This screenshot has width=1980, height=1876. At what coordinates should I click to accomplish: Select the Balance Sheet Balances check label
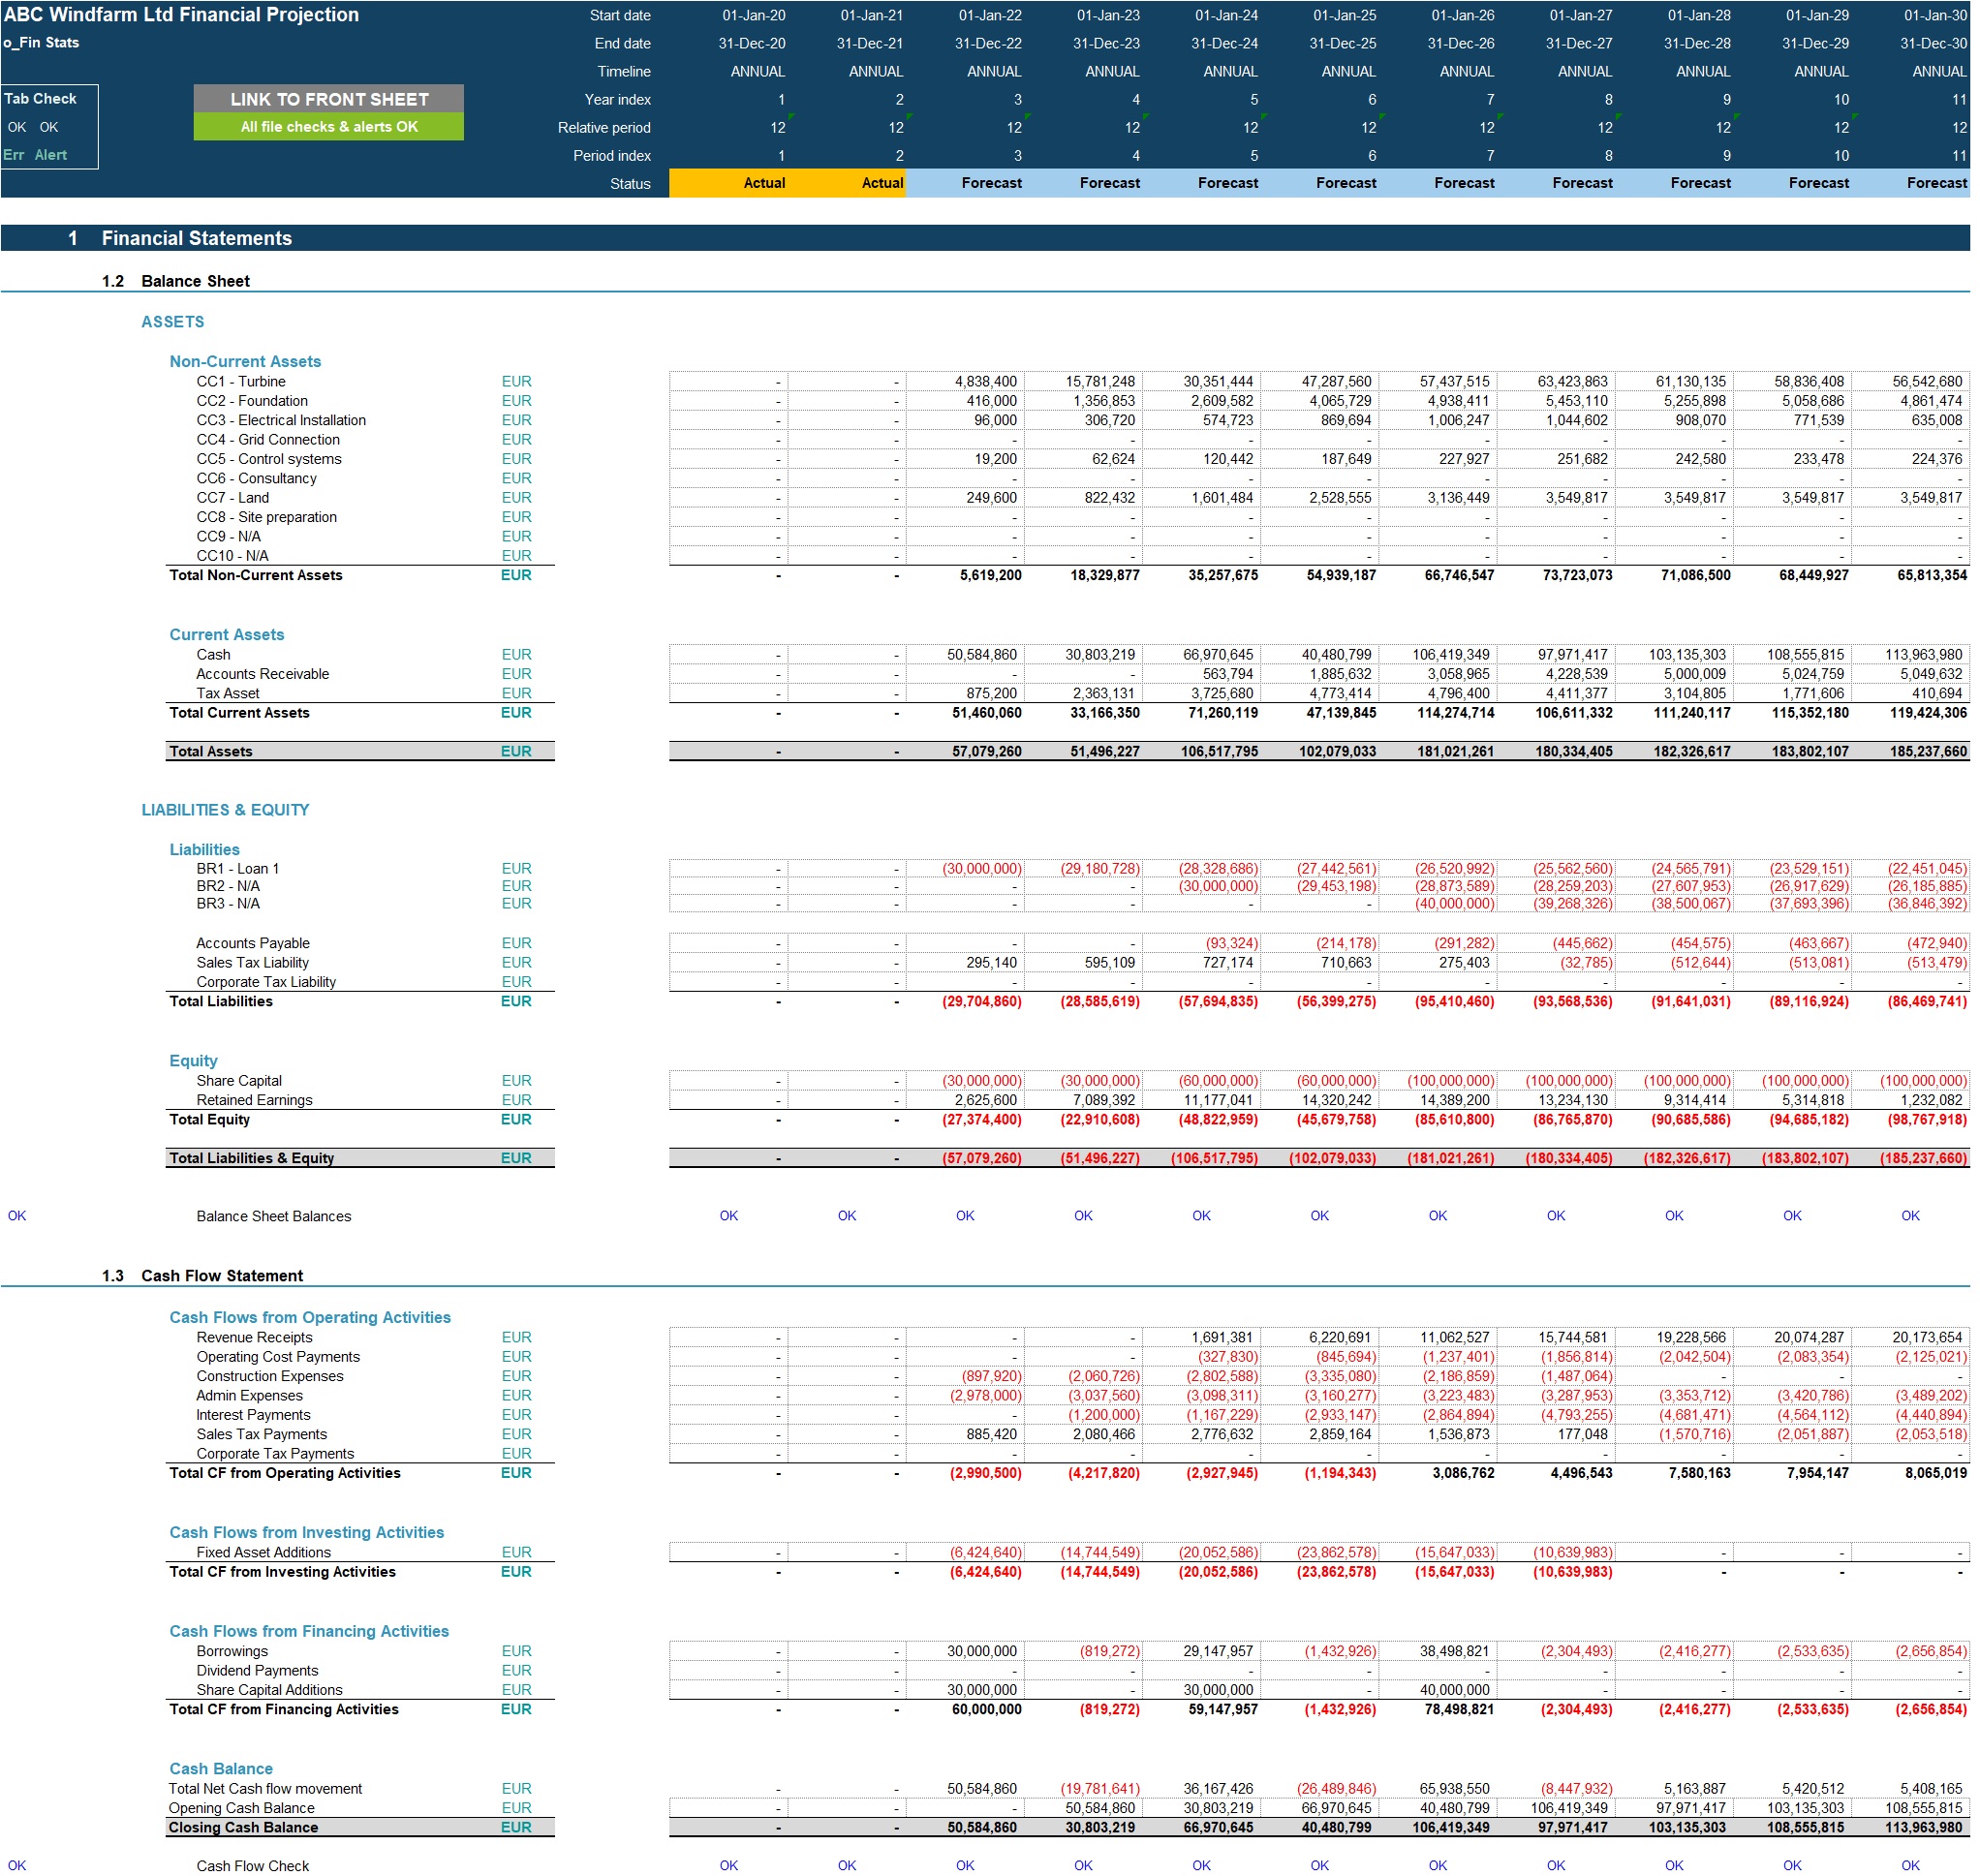274,1217
